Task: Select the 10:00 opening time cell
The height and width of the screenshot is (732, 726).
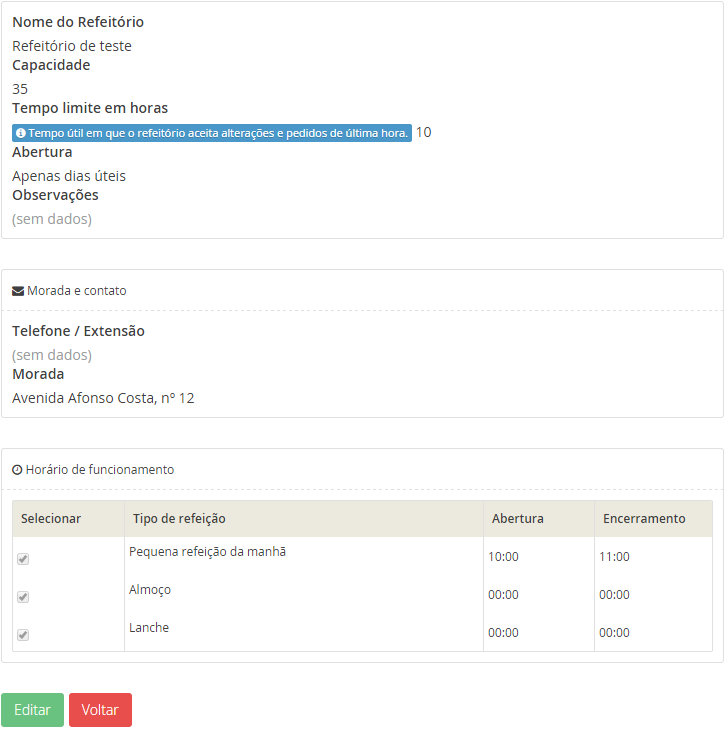Action: tap(503, 557)
